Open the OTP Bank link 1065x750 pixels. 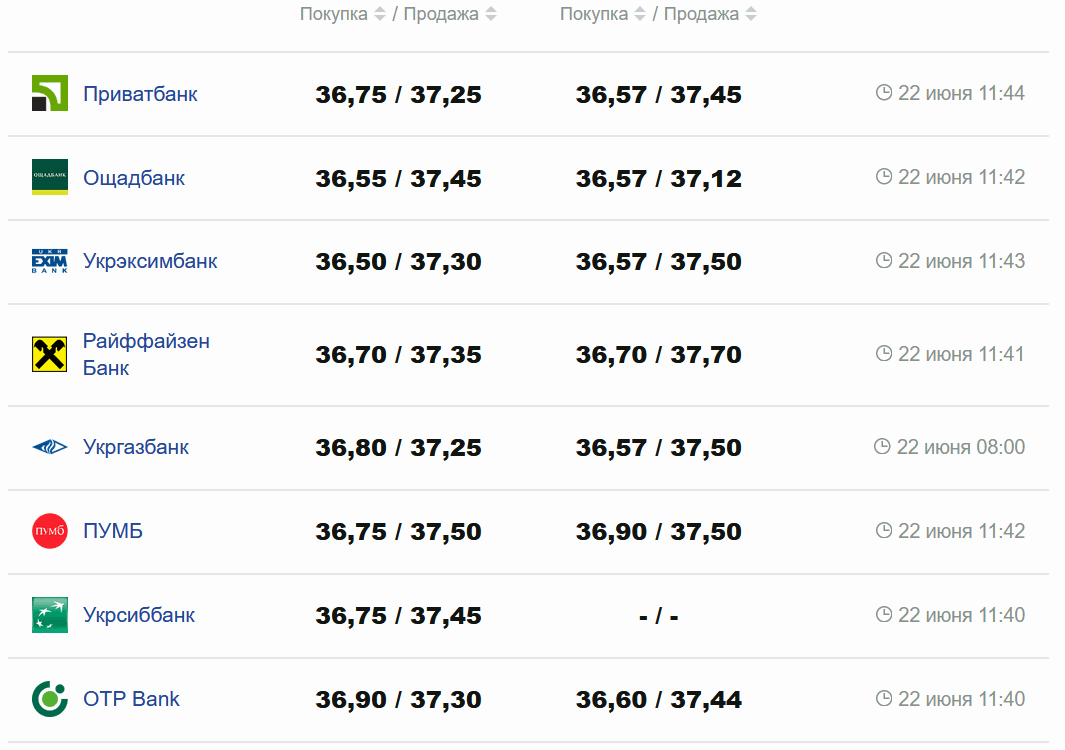coord(131,699)
